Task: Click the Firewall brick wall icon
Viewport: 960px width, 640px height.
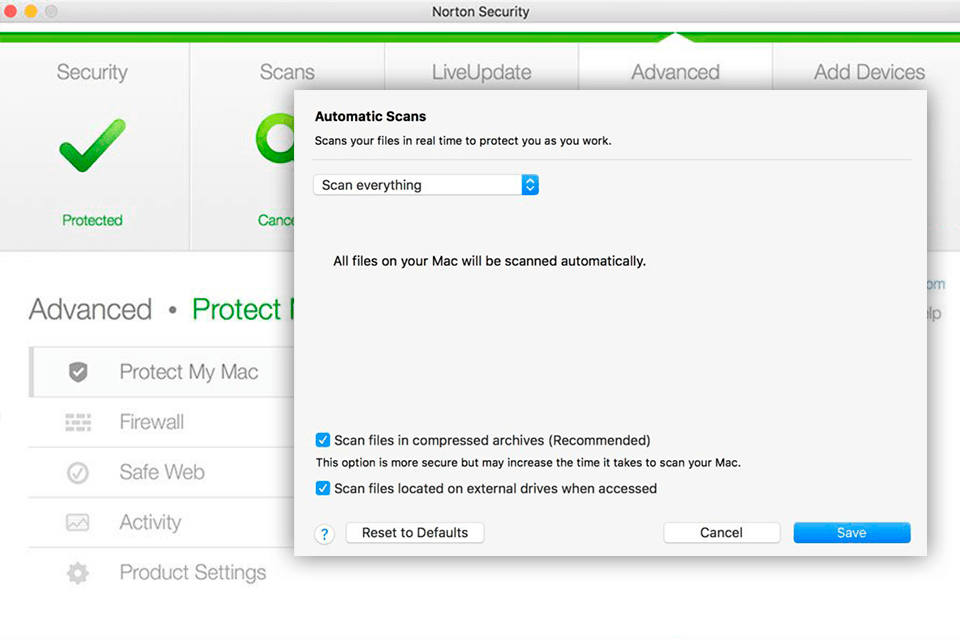Action: (x=78, y=422)
